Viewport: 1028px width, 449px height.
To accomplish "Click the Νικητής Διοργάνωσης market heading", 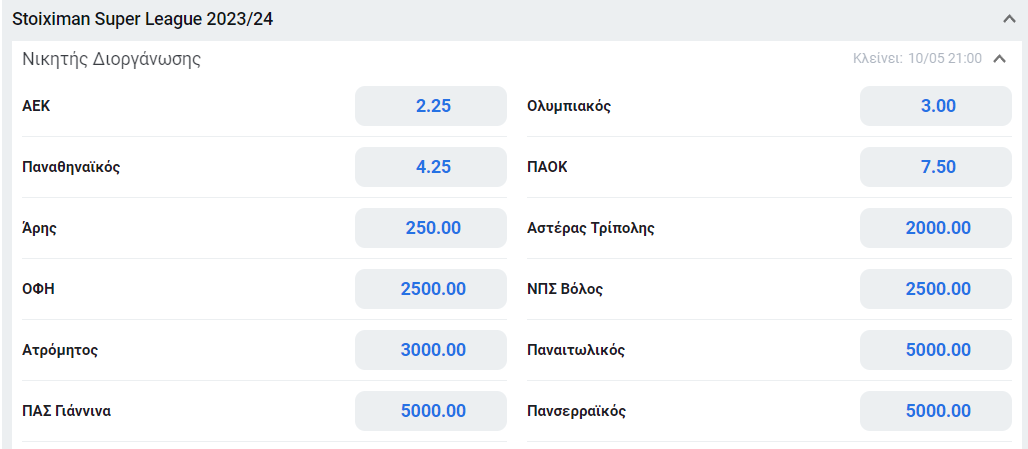I will coord(111,60).
